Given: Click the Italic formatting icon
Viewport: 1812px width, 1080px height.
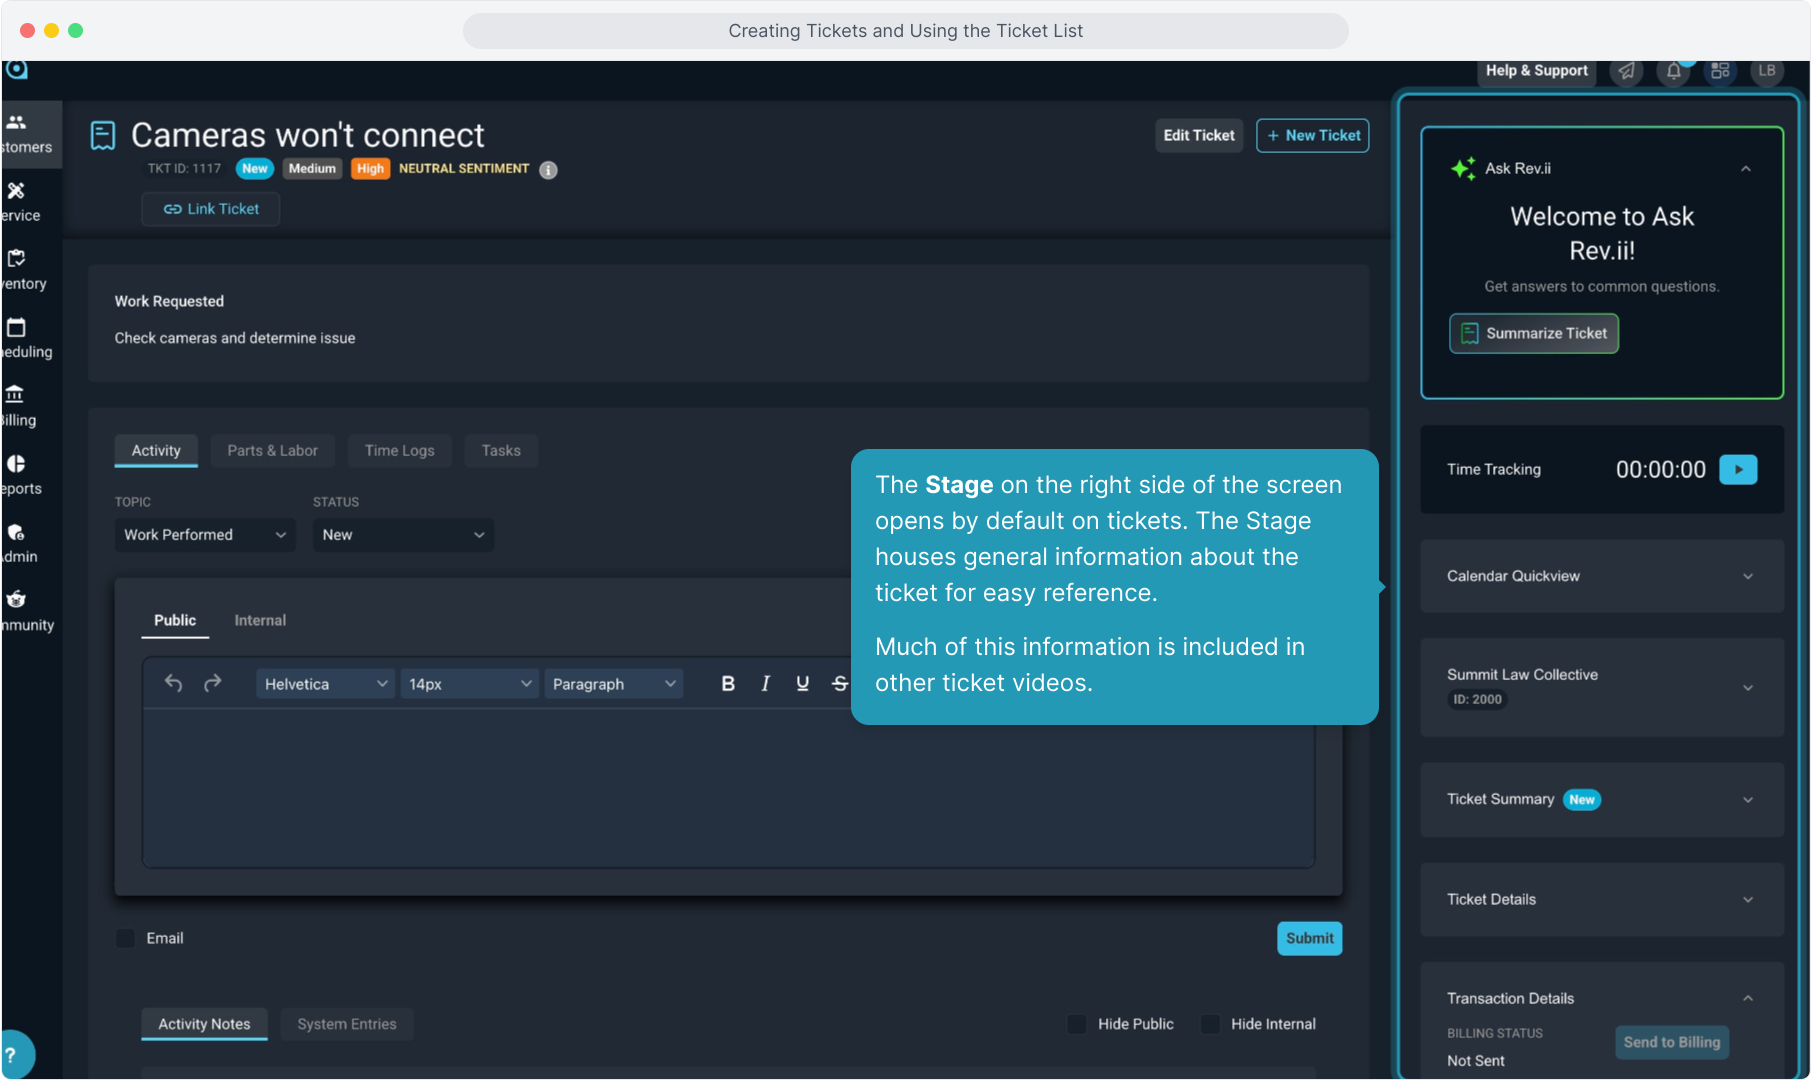Looking at the screenshot, I should click(765, 684).
